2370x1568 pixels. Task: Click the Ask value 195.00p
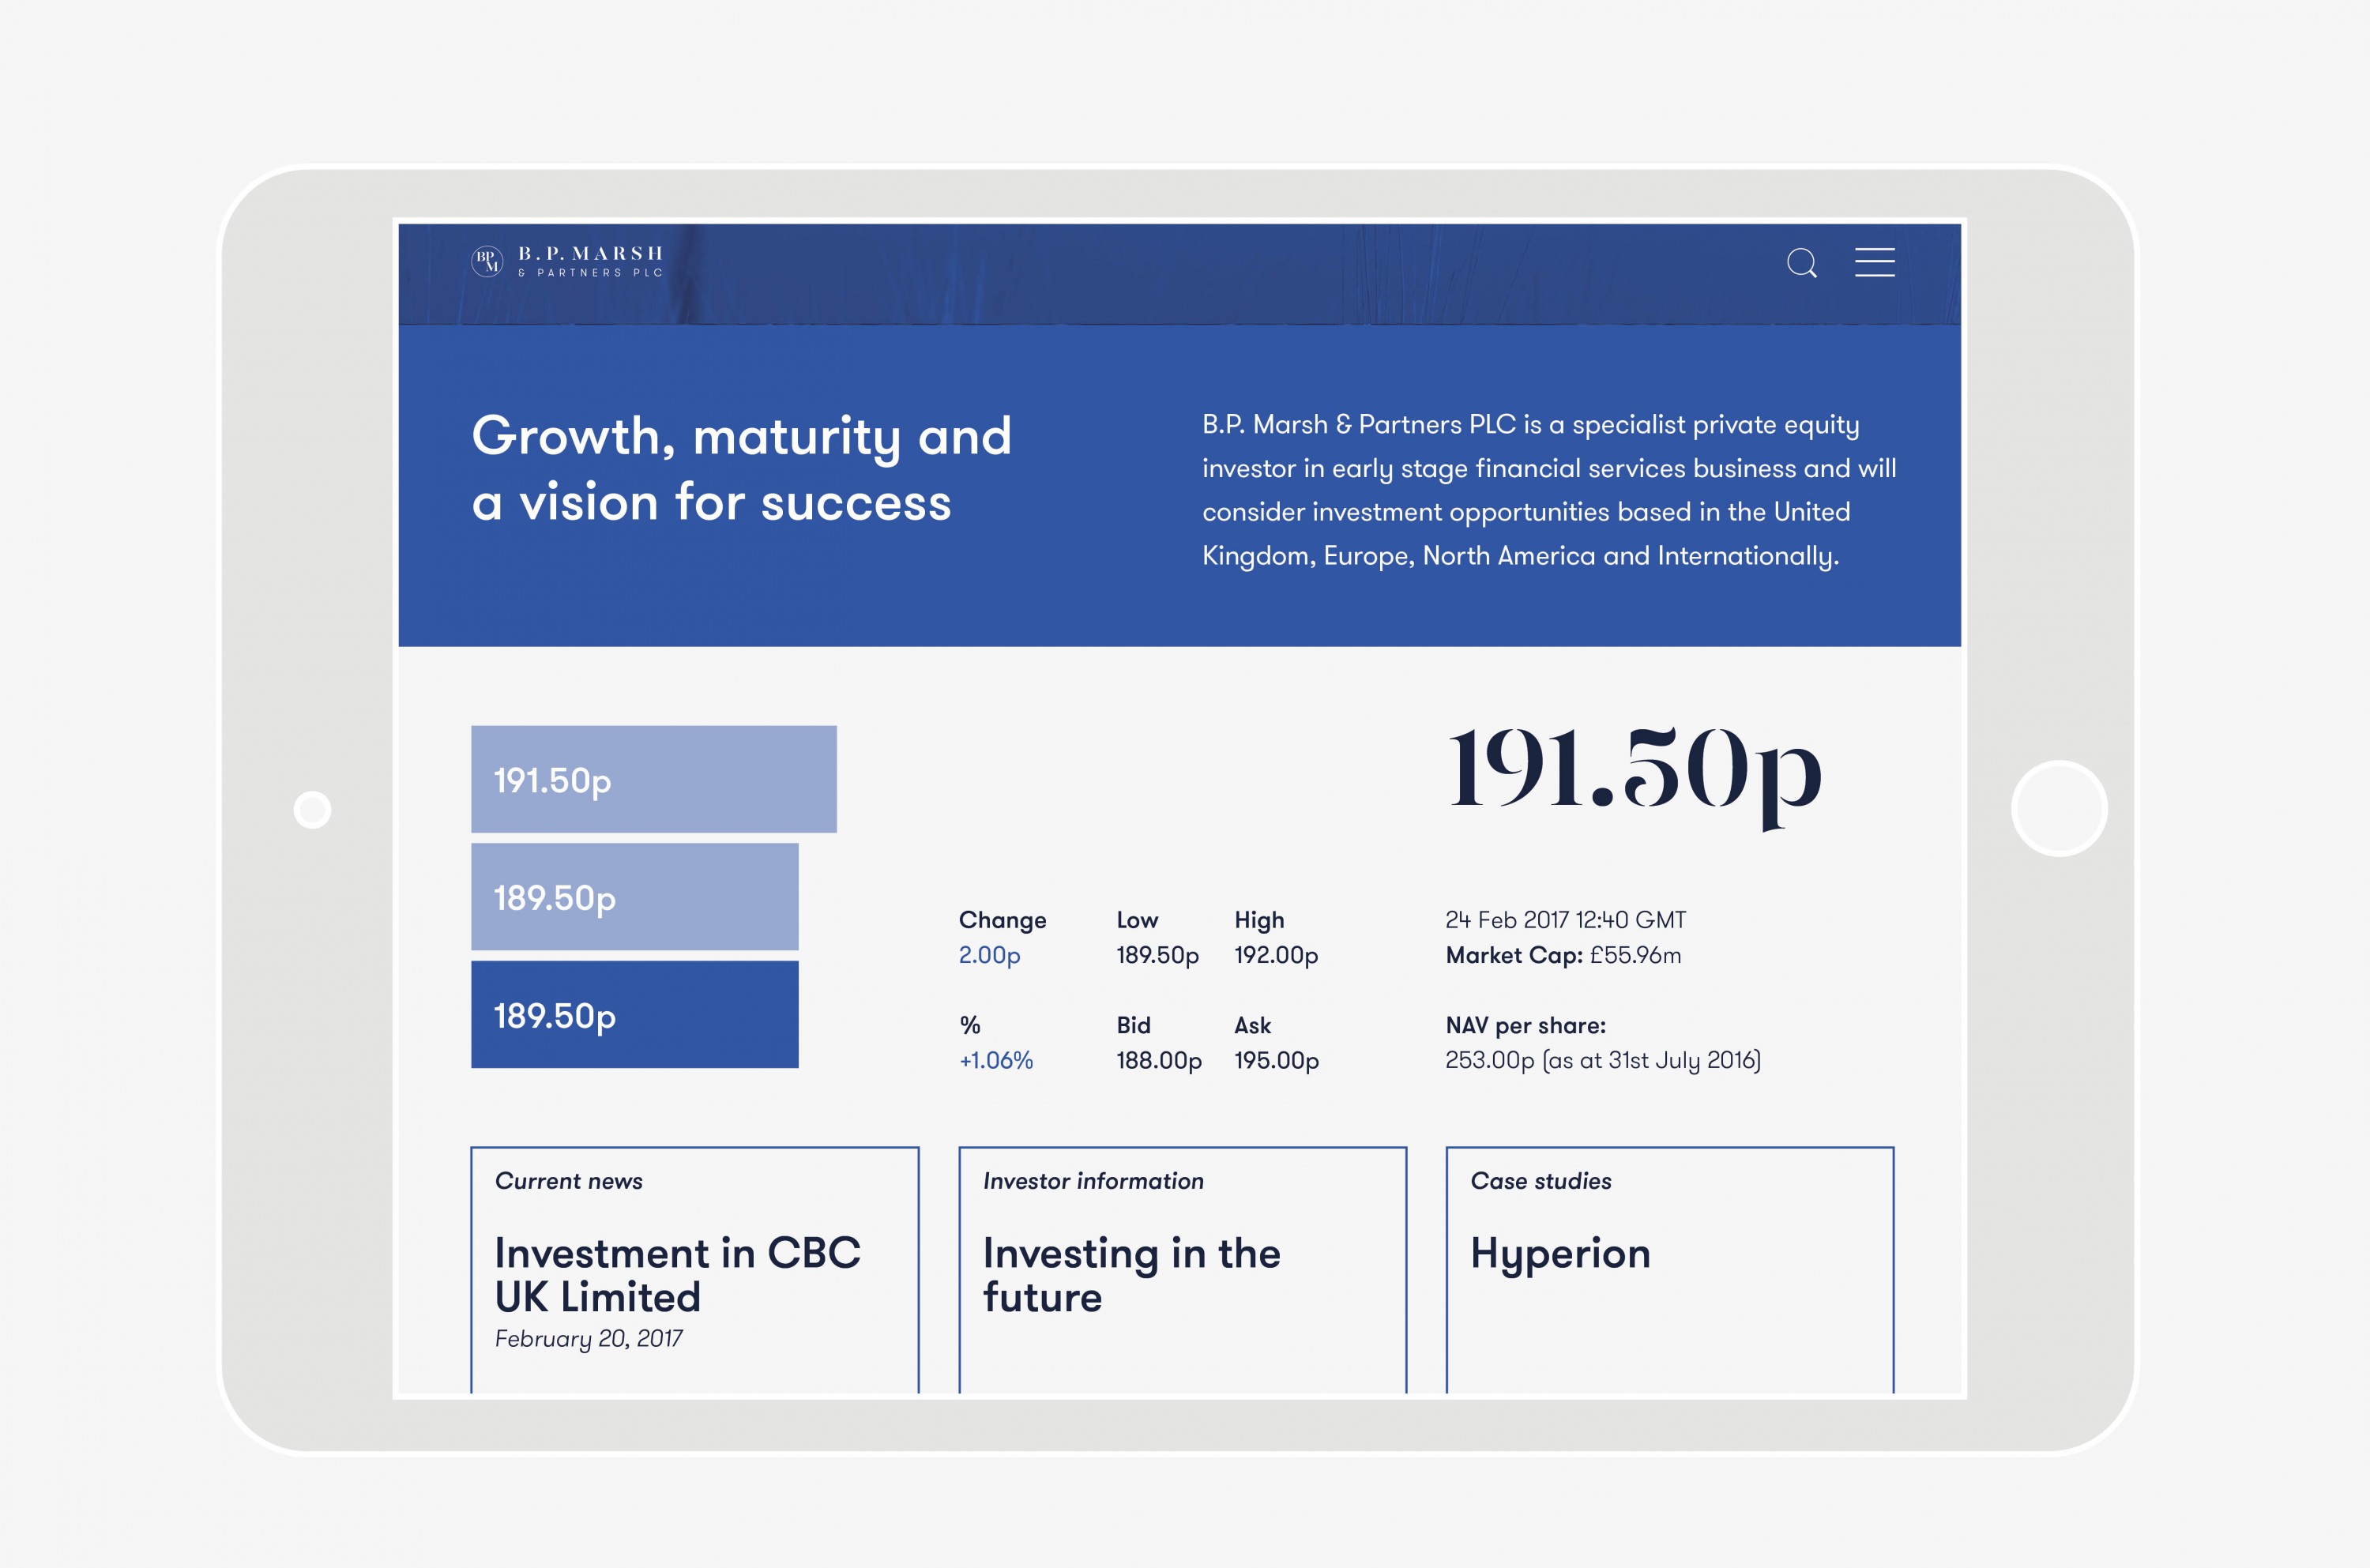tap(1276, 1060)
